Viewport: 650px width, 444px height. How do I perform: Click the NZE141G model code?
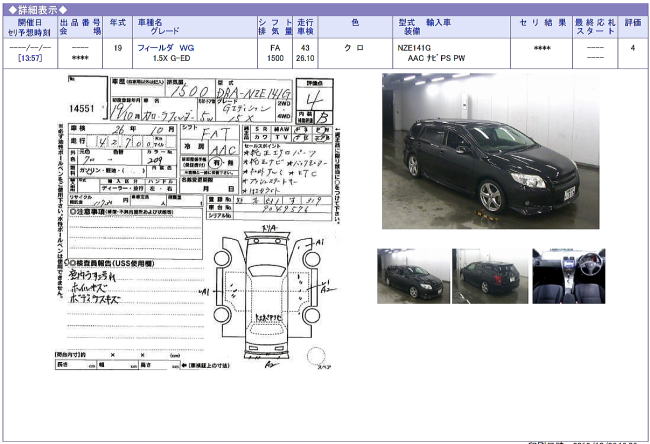click(414, 48)
